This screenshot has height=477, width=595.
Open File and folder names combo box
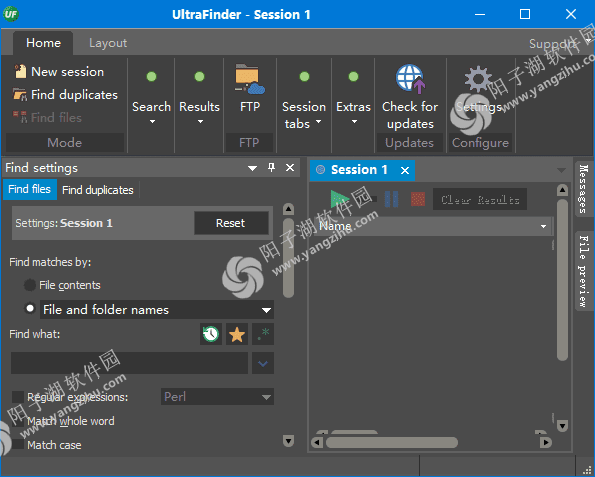[157, 310]
